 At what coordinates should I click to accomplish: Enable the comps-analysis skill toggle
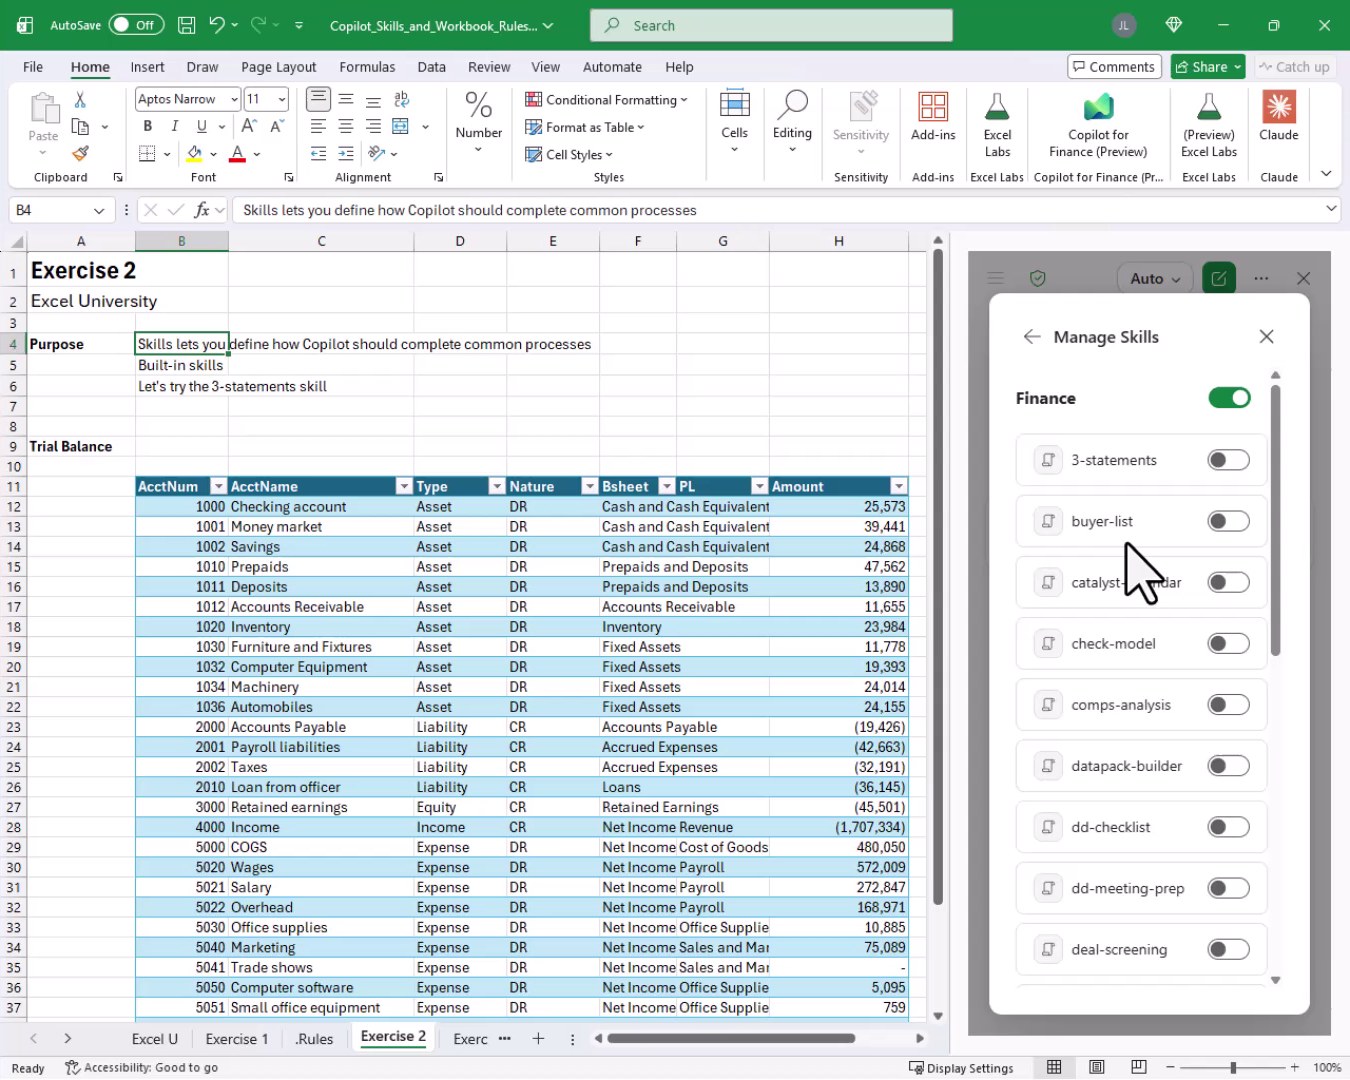pos(1229,705)
